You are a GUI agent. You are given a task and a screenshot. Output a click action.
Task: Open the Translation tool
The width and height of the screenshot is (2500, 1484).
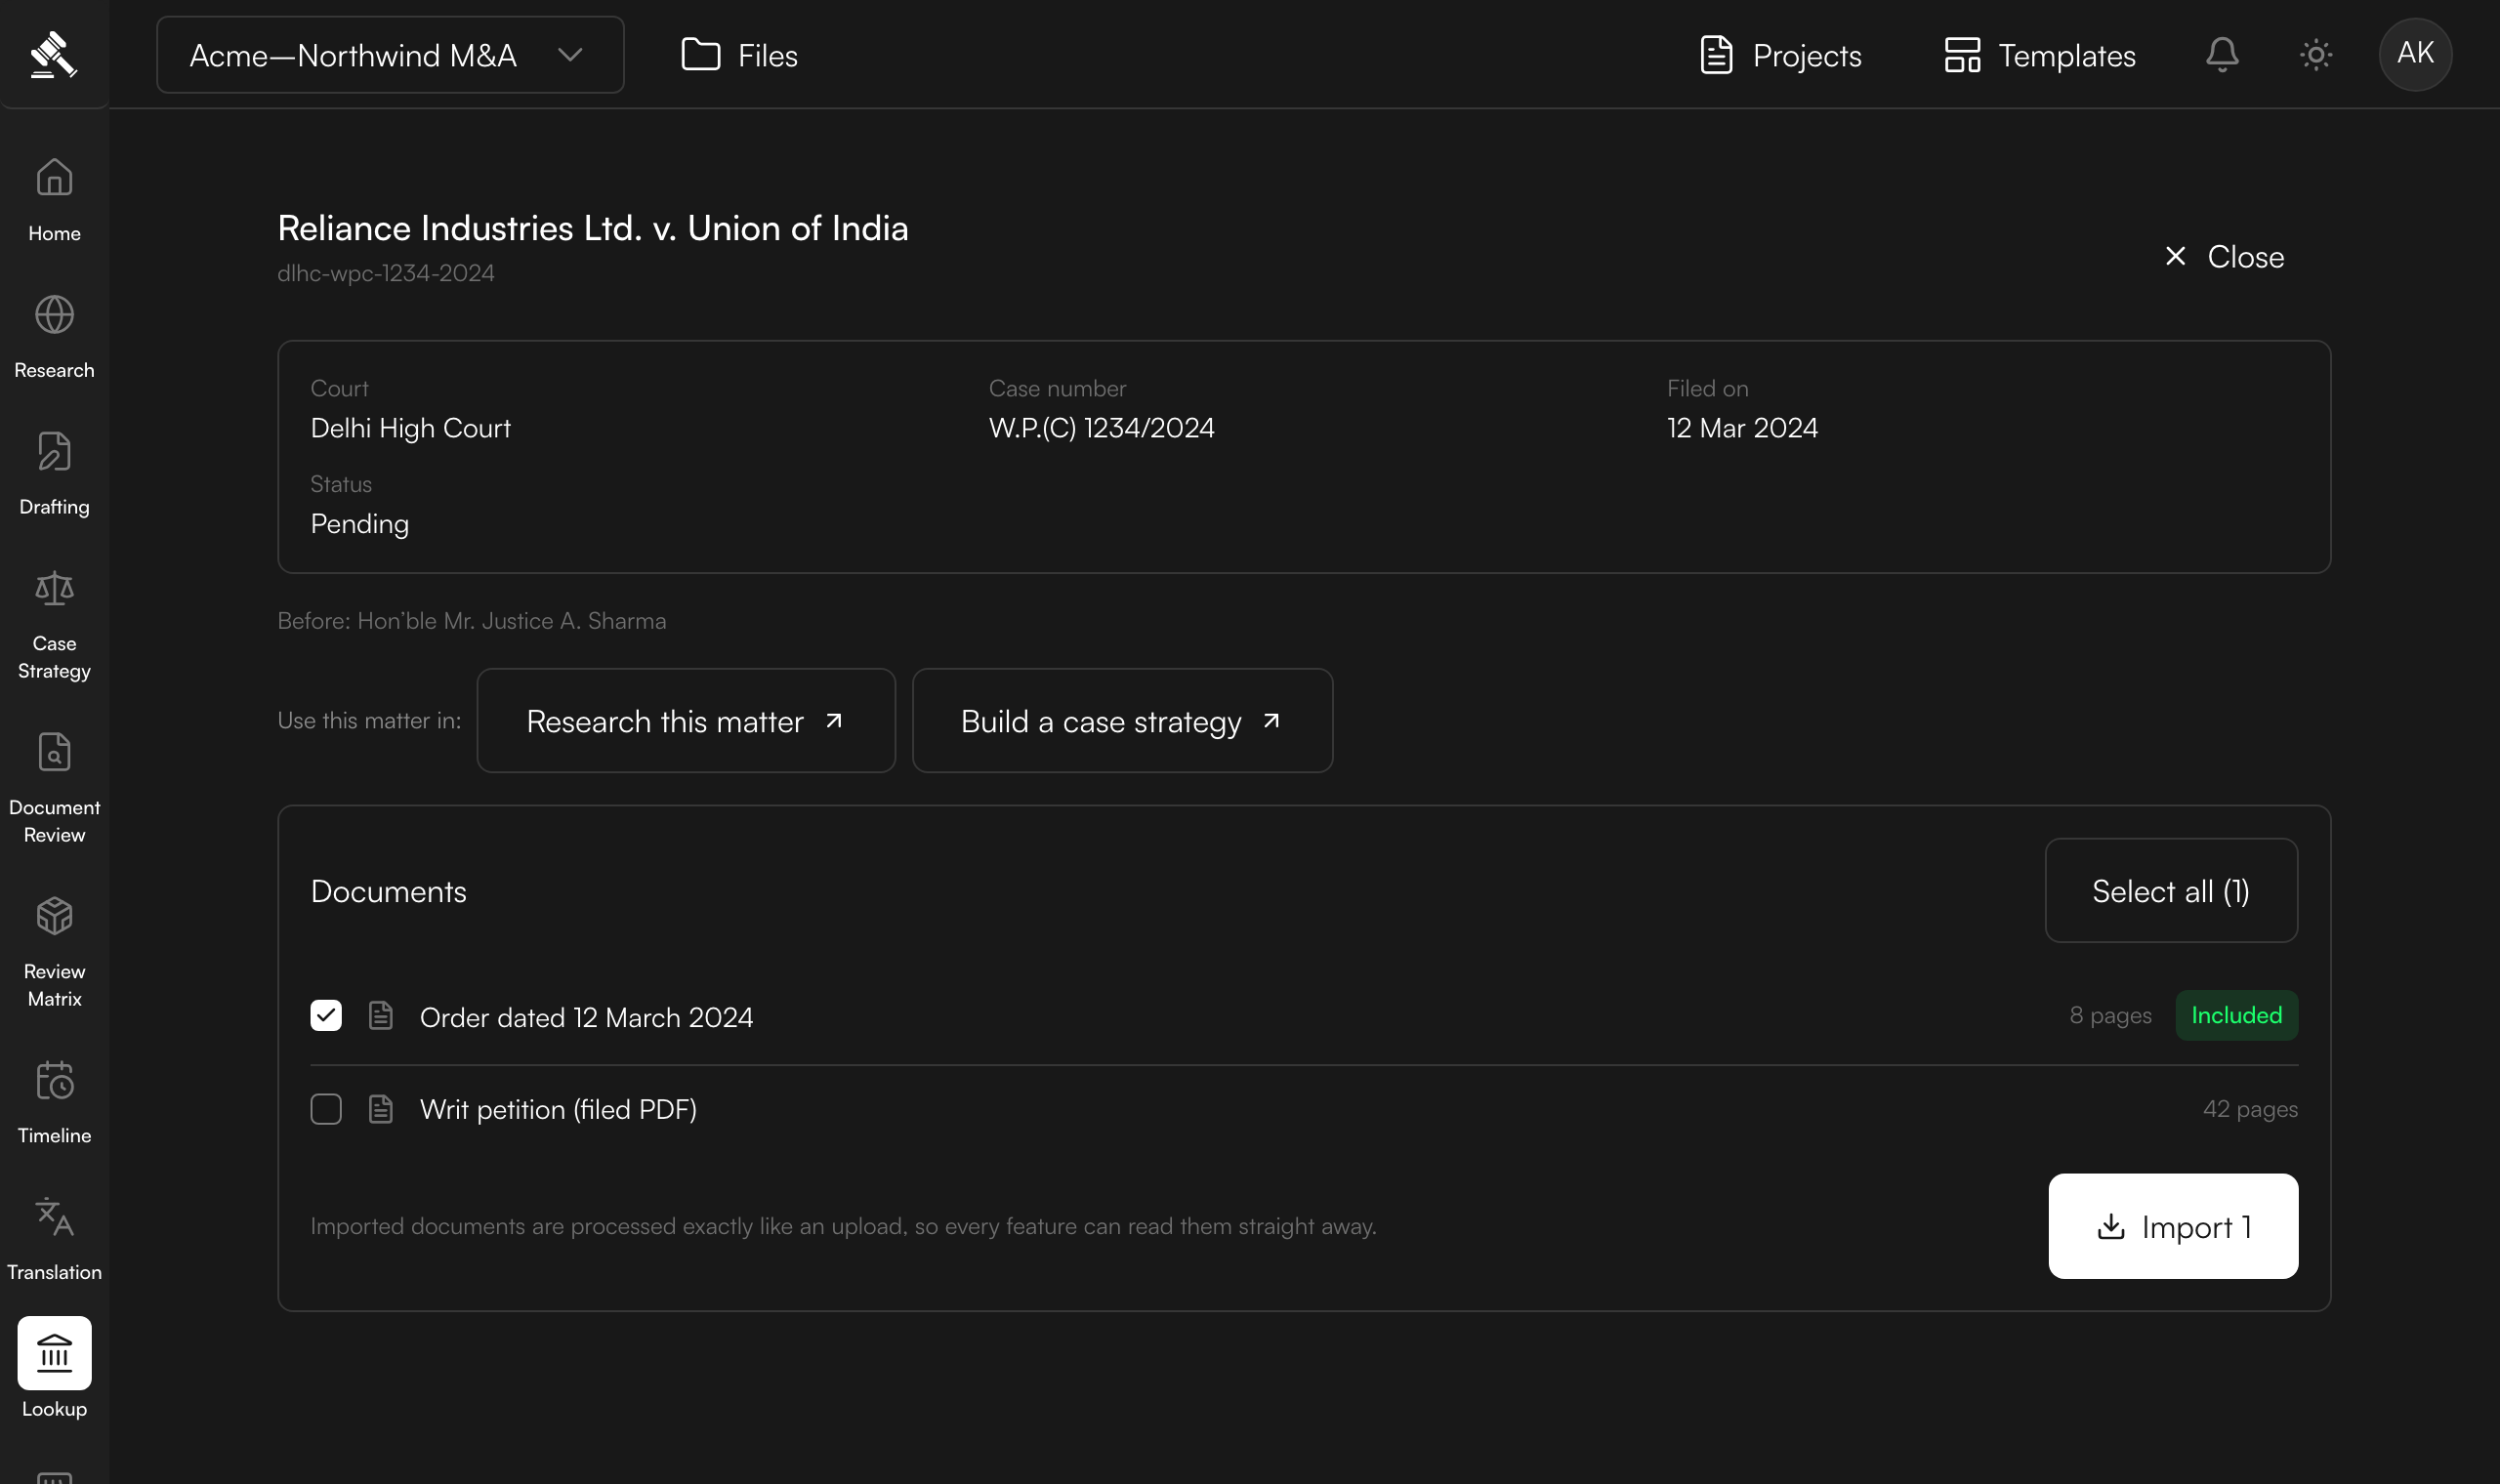(x=54, y=1240)
